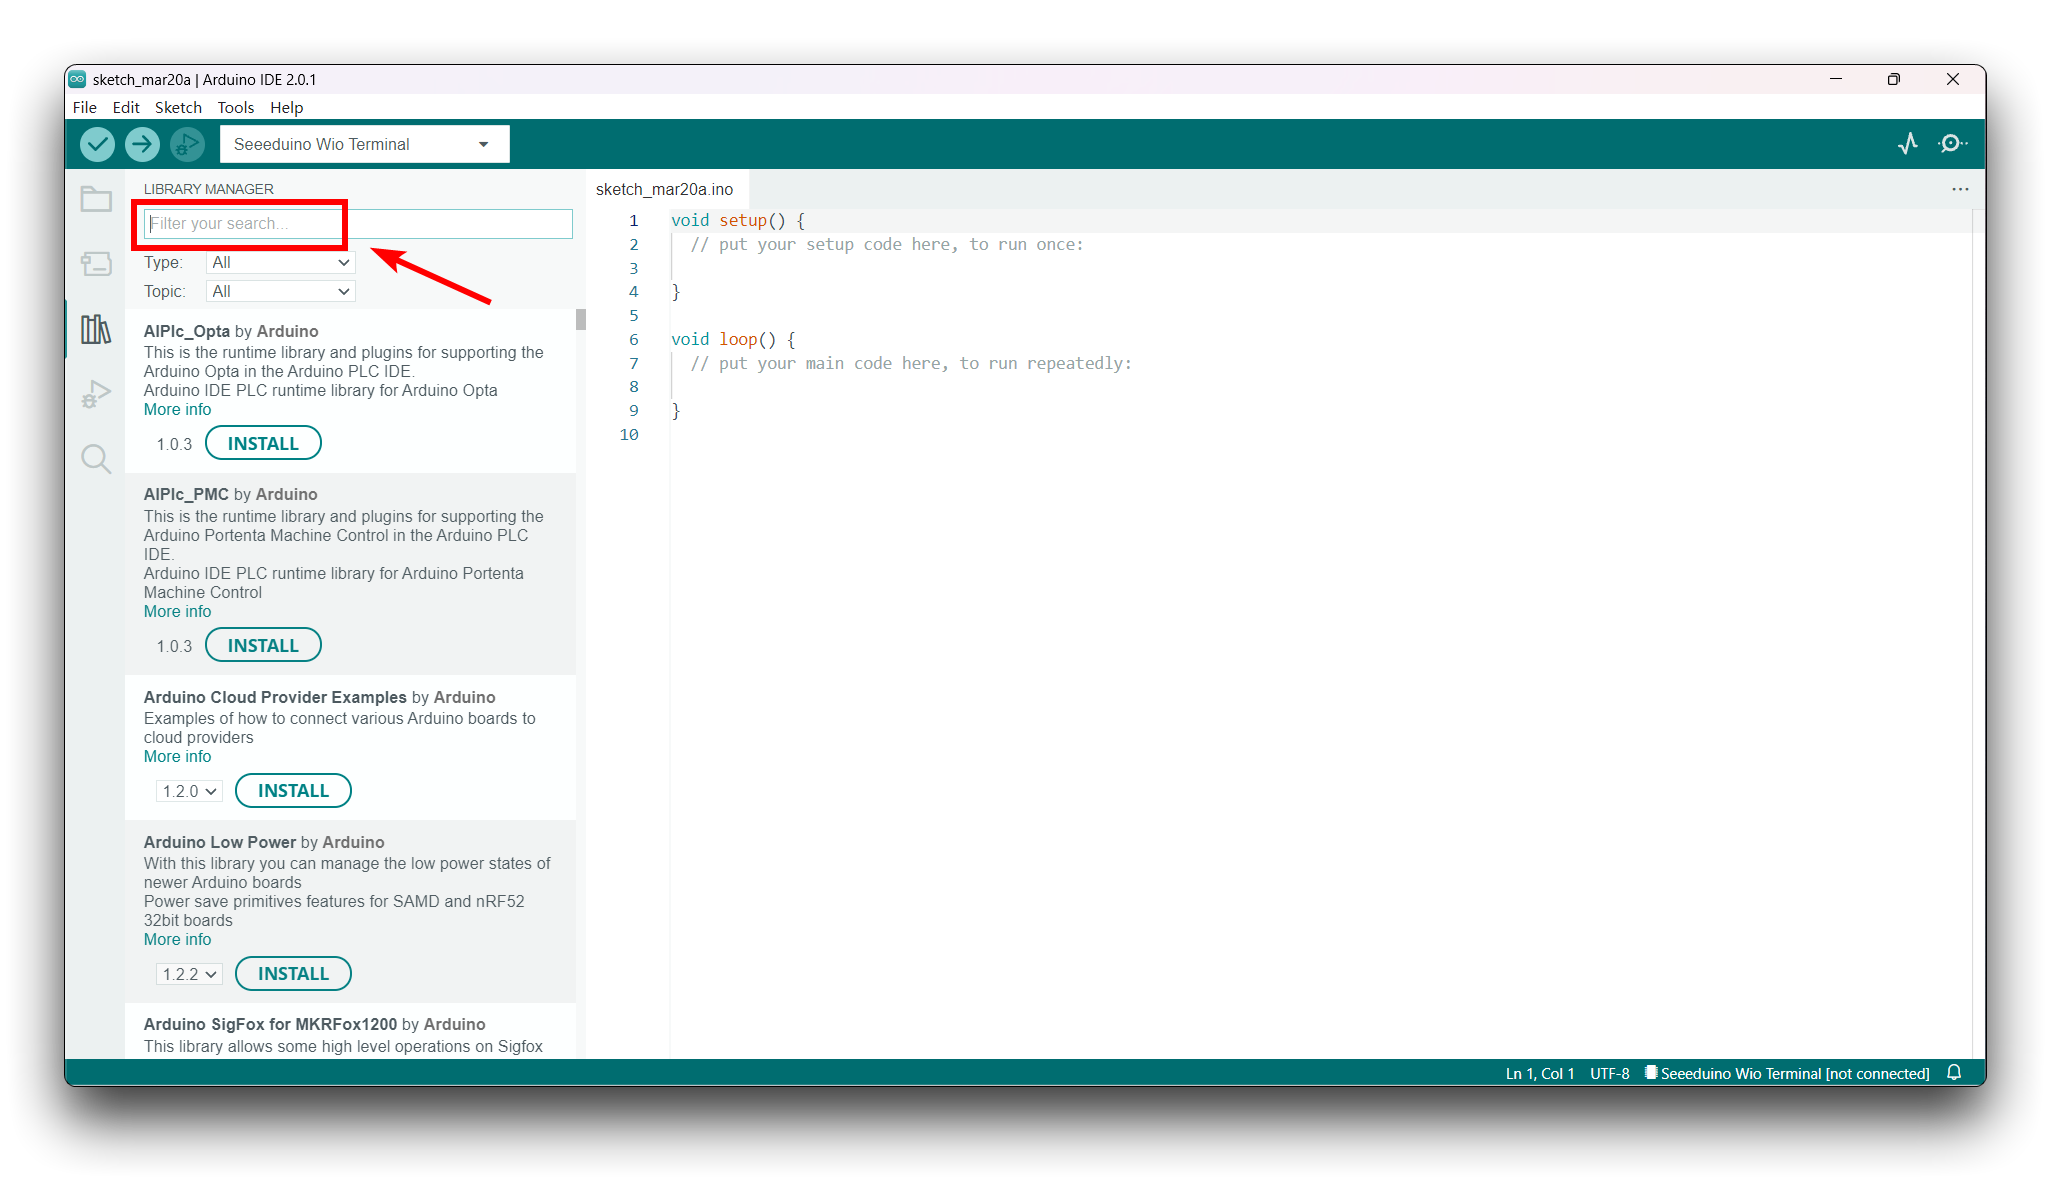This screenshot has width=2051, height=1183.
Task: Start debugging with the debug toolbar button
Action: 187,144
